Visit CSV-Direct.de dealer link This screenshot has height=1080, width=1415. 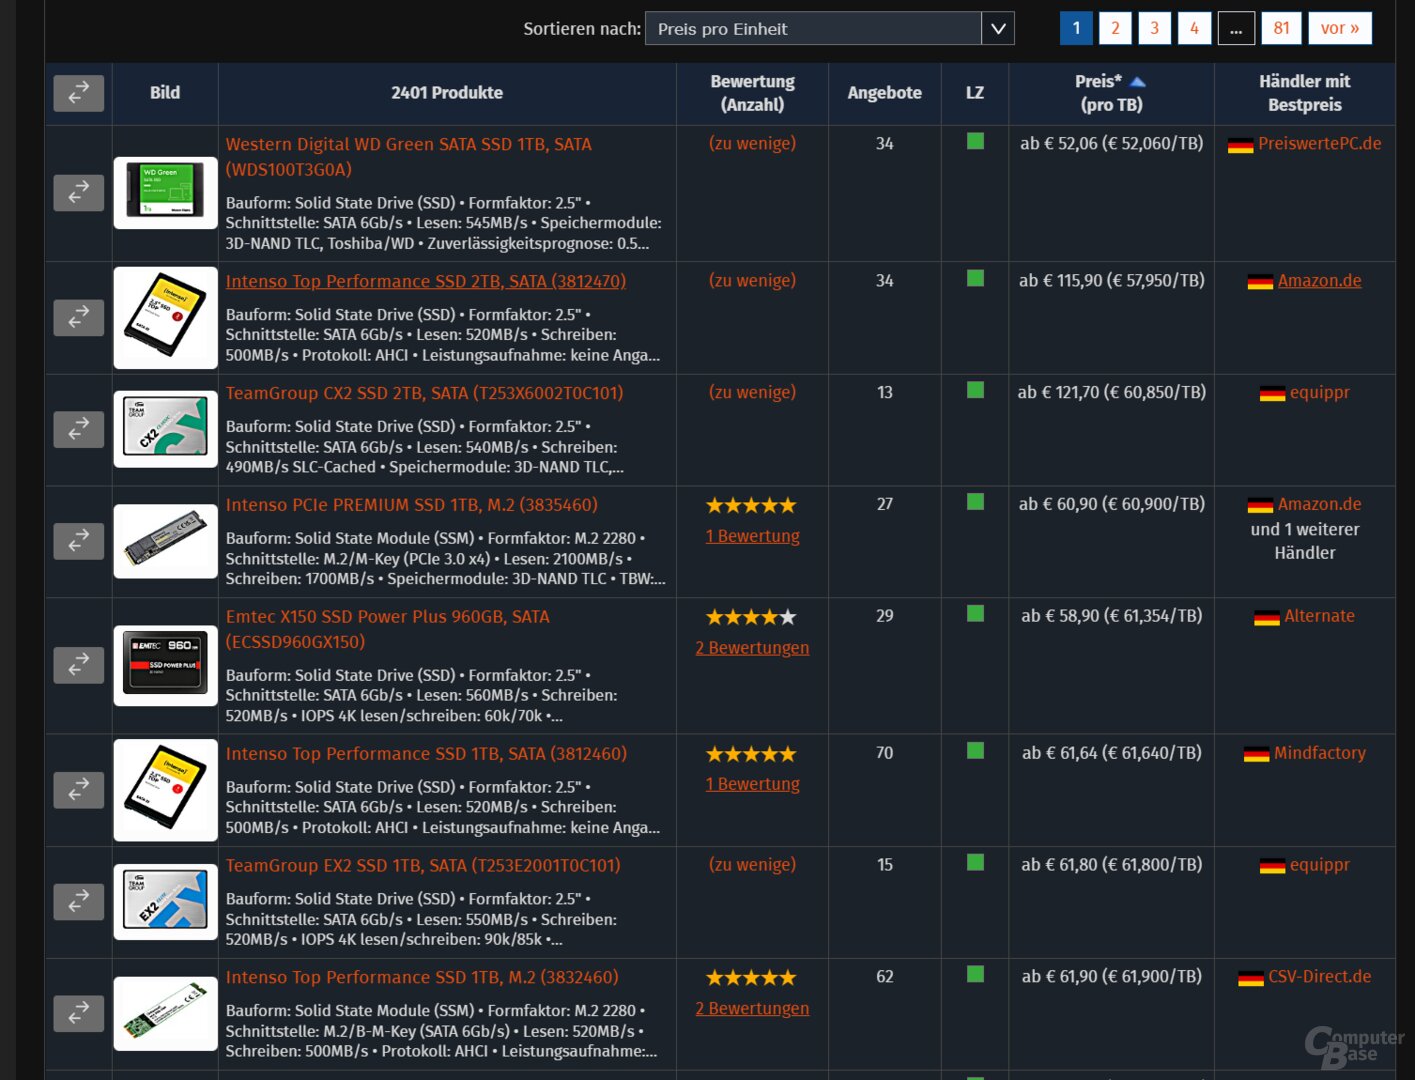(x=1319, y=977)
